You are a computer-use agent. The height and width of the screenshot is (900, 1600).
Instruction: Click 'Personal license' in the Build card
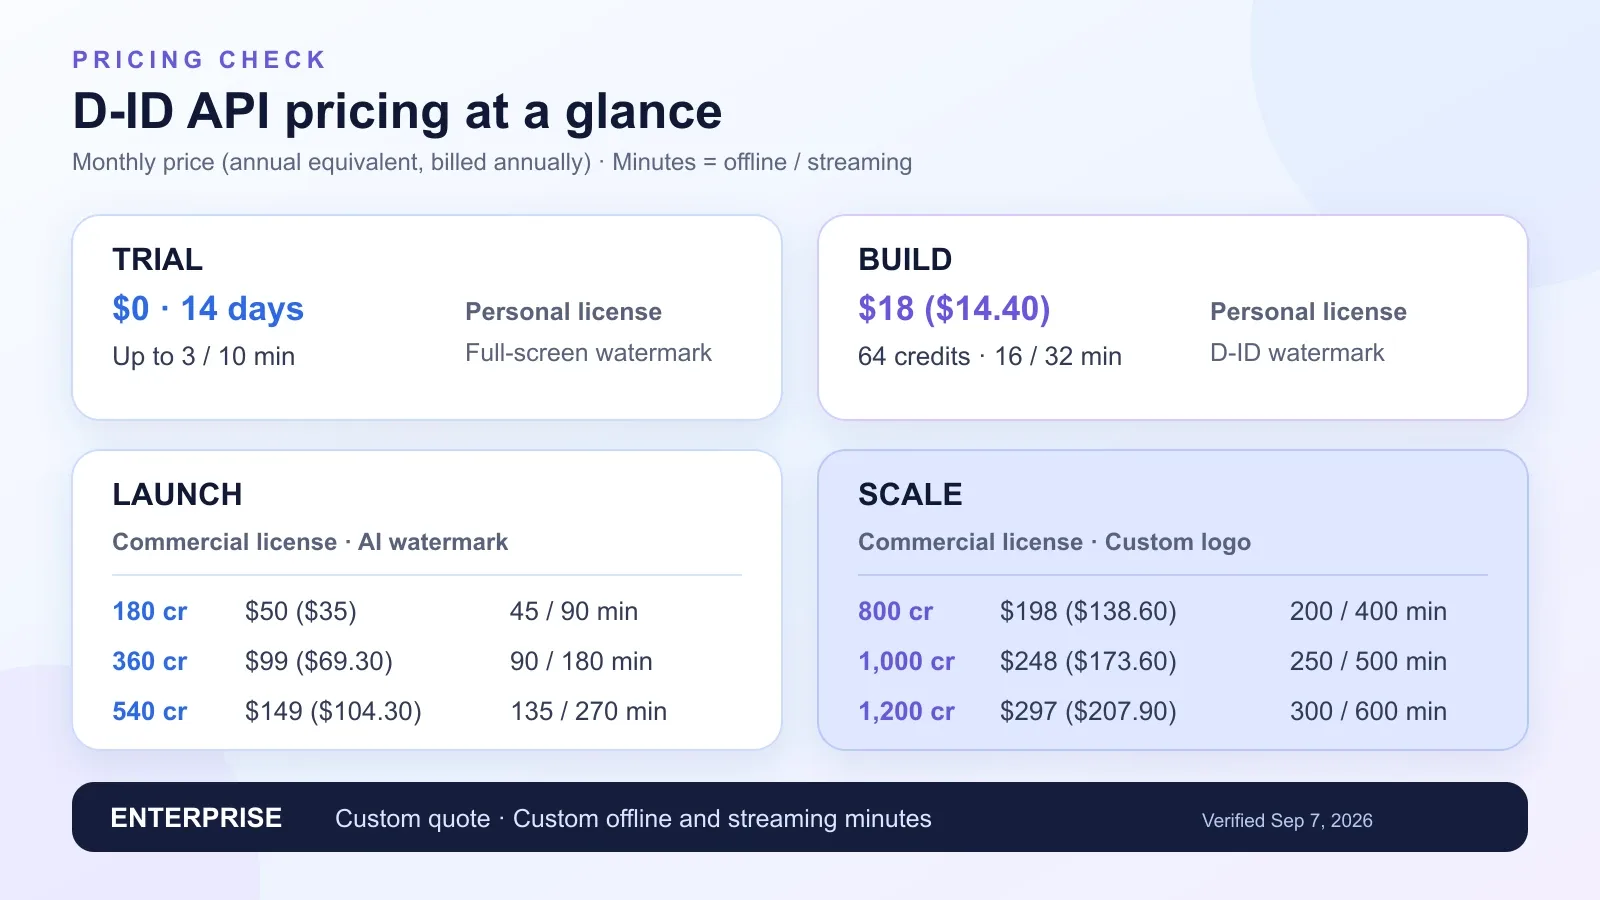pos(1308,312)
